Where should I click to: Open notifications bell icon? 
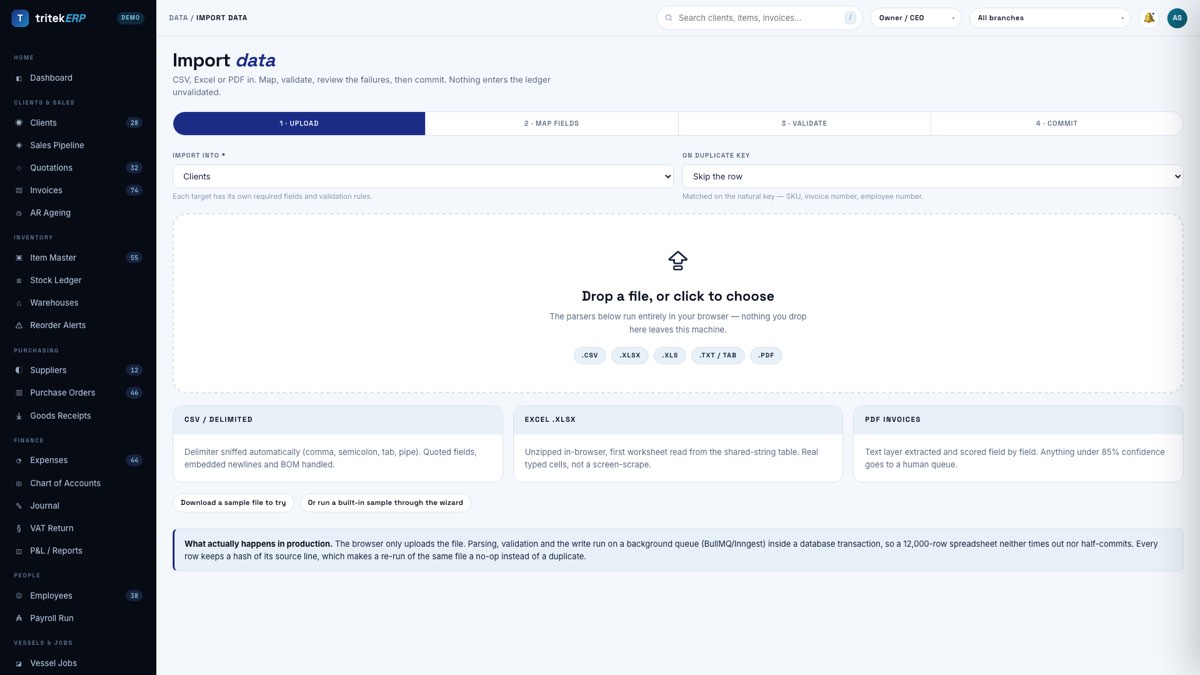[x=1149, y=18]
